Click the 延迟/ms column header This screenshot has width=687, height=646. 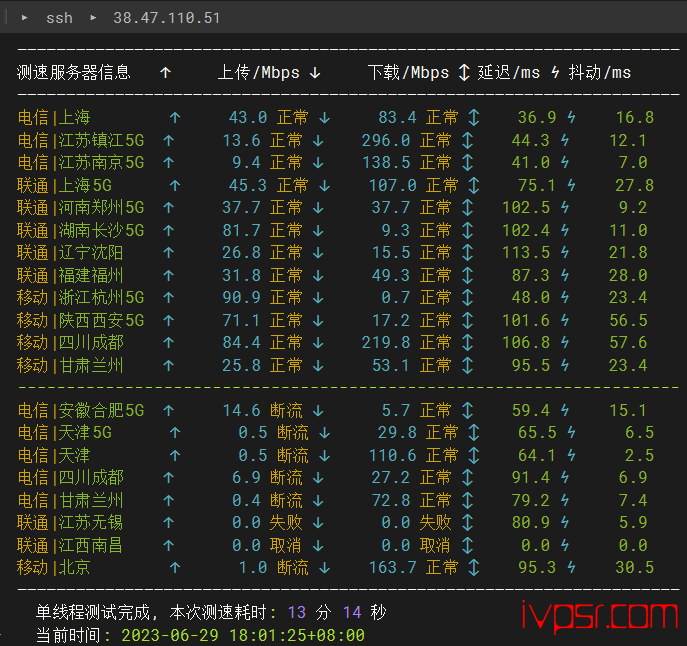509,72
